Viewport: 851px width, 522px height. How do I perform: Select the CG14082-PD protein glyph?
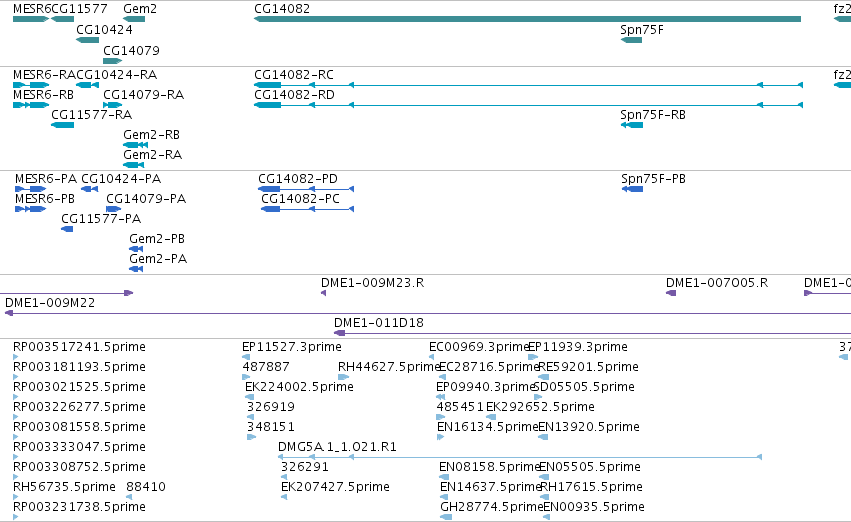[306, 189]
